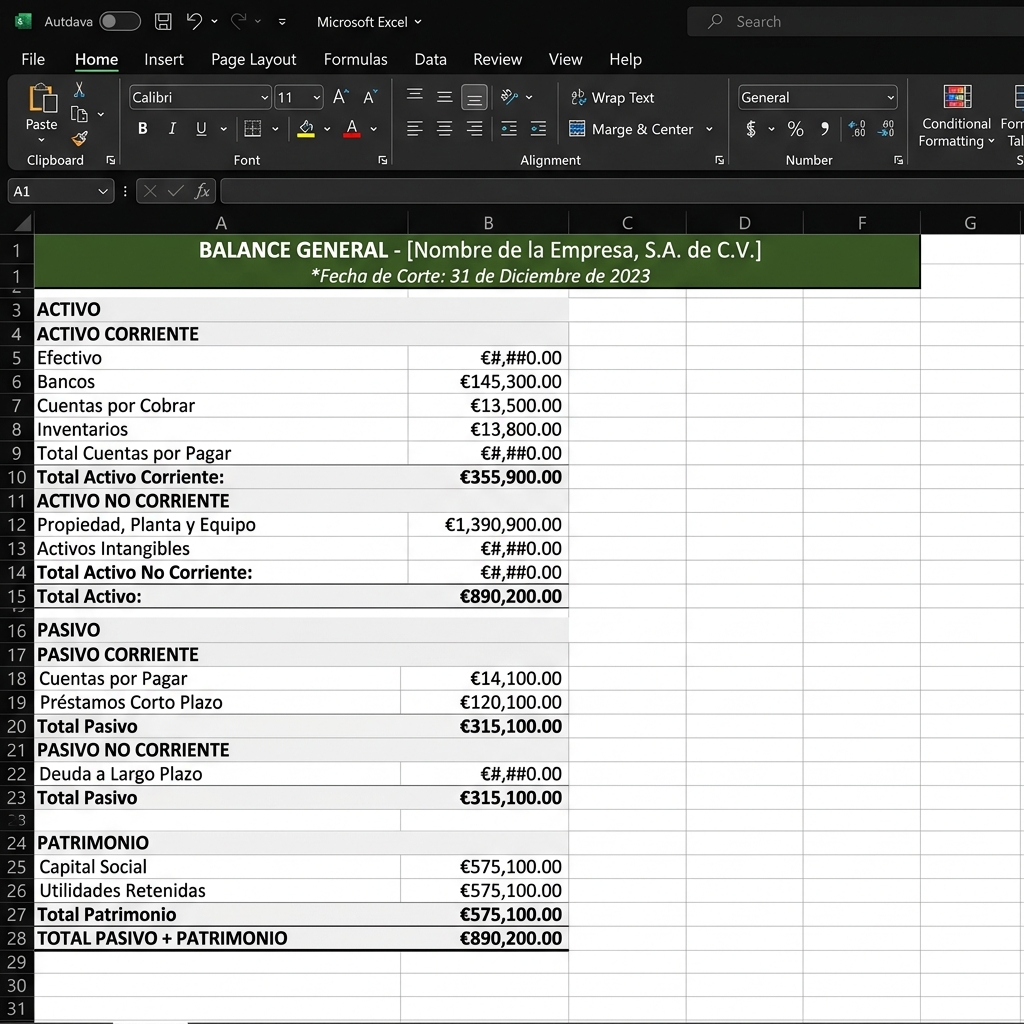The height and width of the screenshot is (1024, 1024).
Task: Expand the Name Box A1 dropdown
Action: [x=103, y=191]
